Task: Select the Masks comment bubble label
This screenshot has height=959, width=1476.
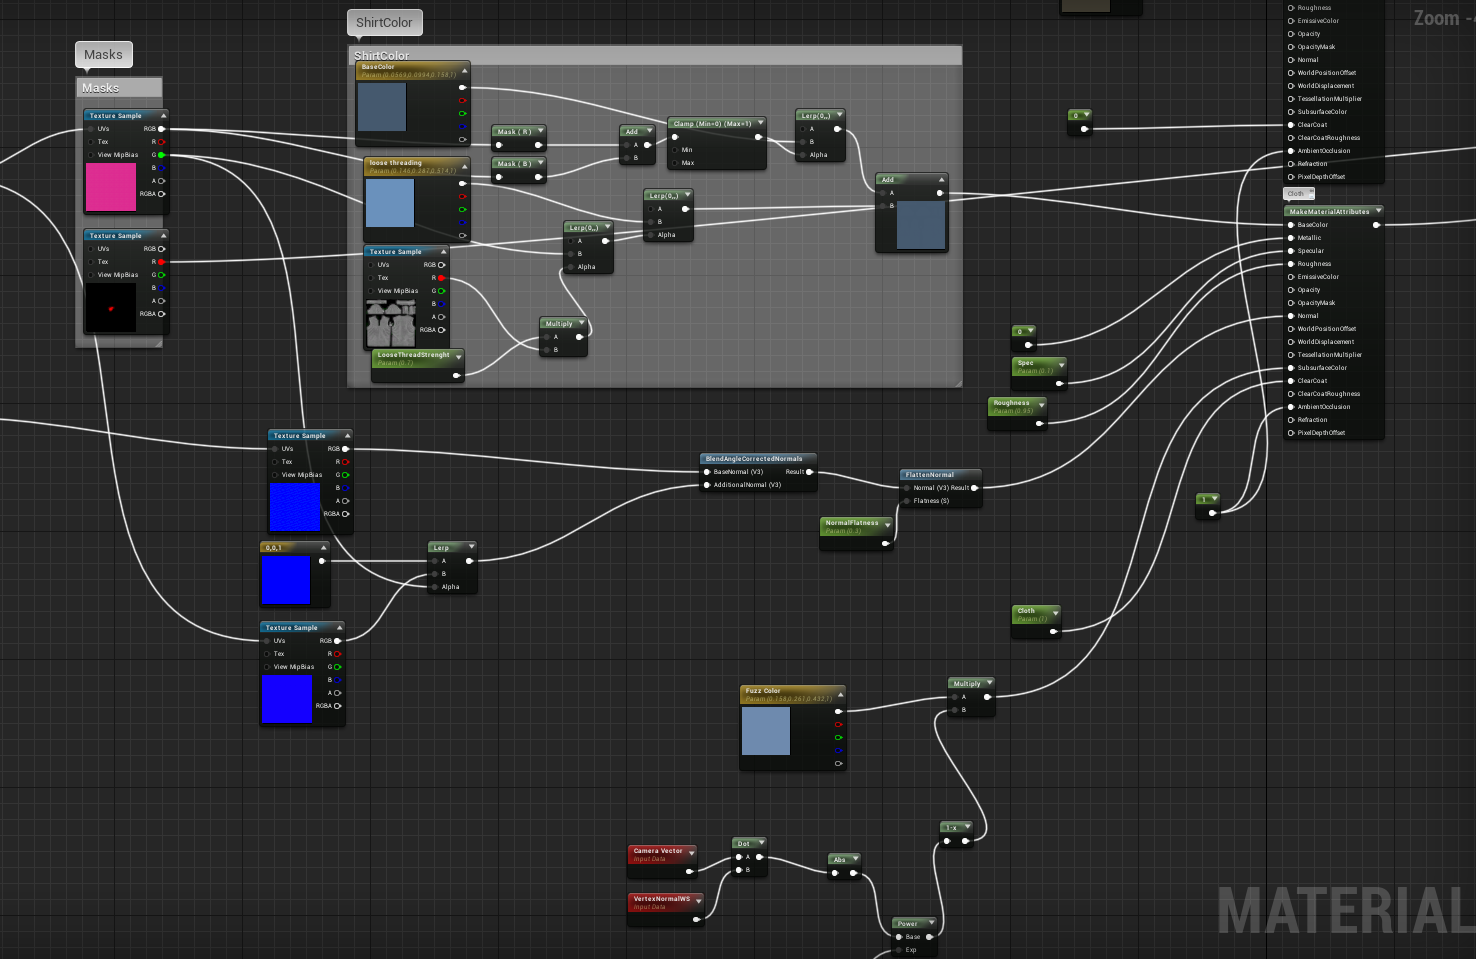Action: click(104, 55)
